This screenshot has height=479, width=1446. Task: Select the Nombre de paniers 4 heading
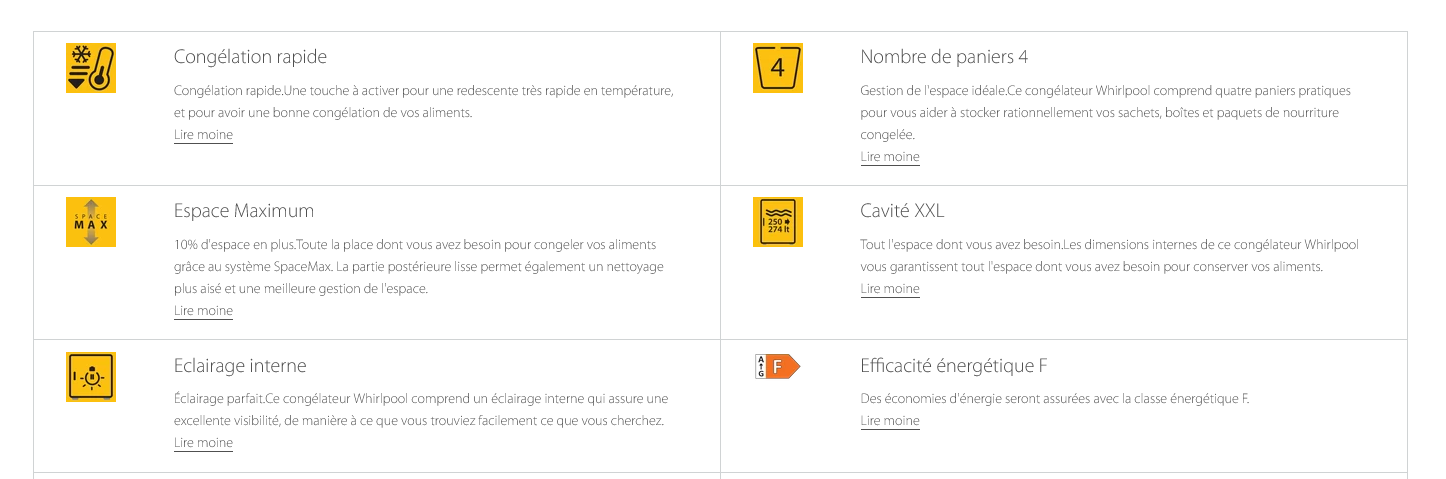click(x=944, y=57)
